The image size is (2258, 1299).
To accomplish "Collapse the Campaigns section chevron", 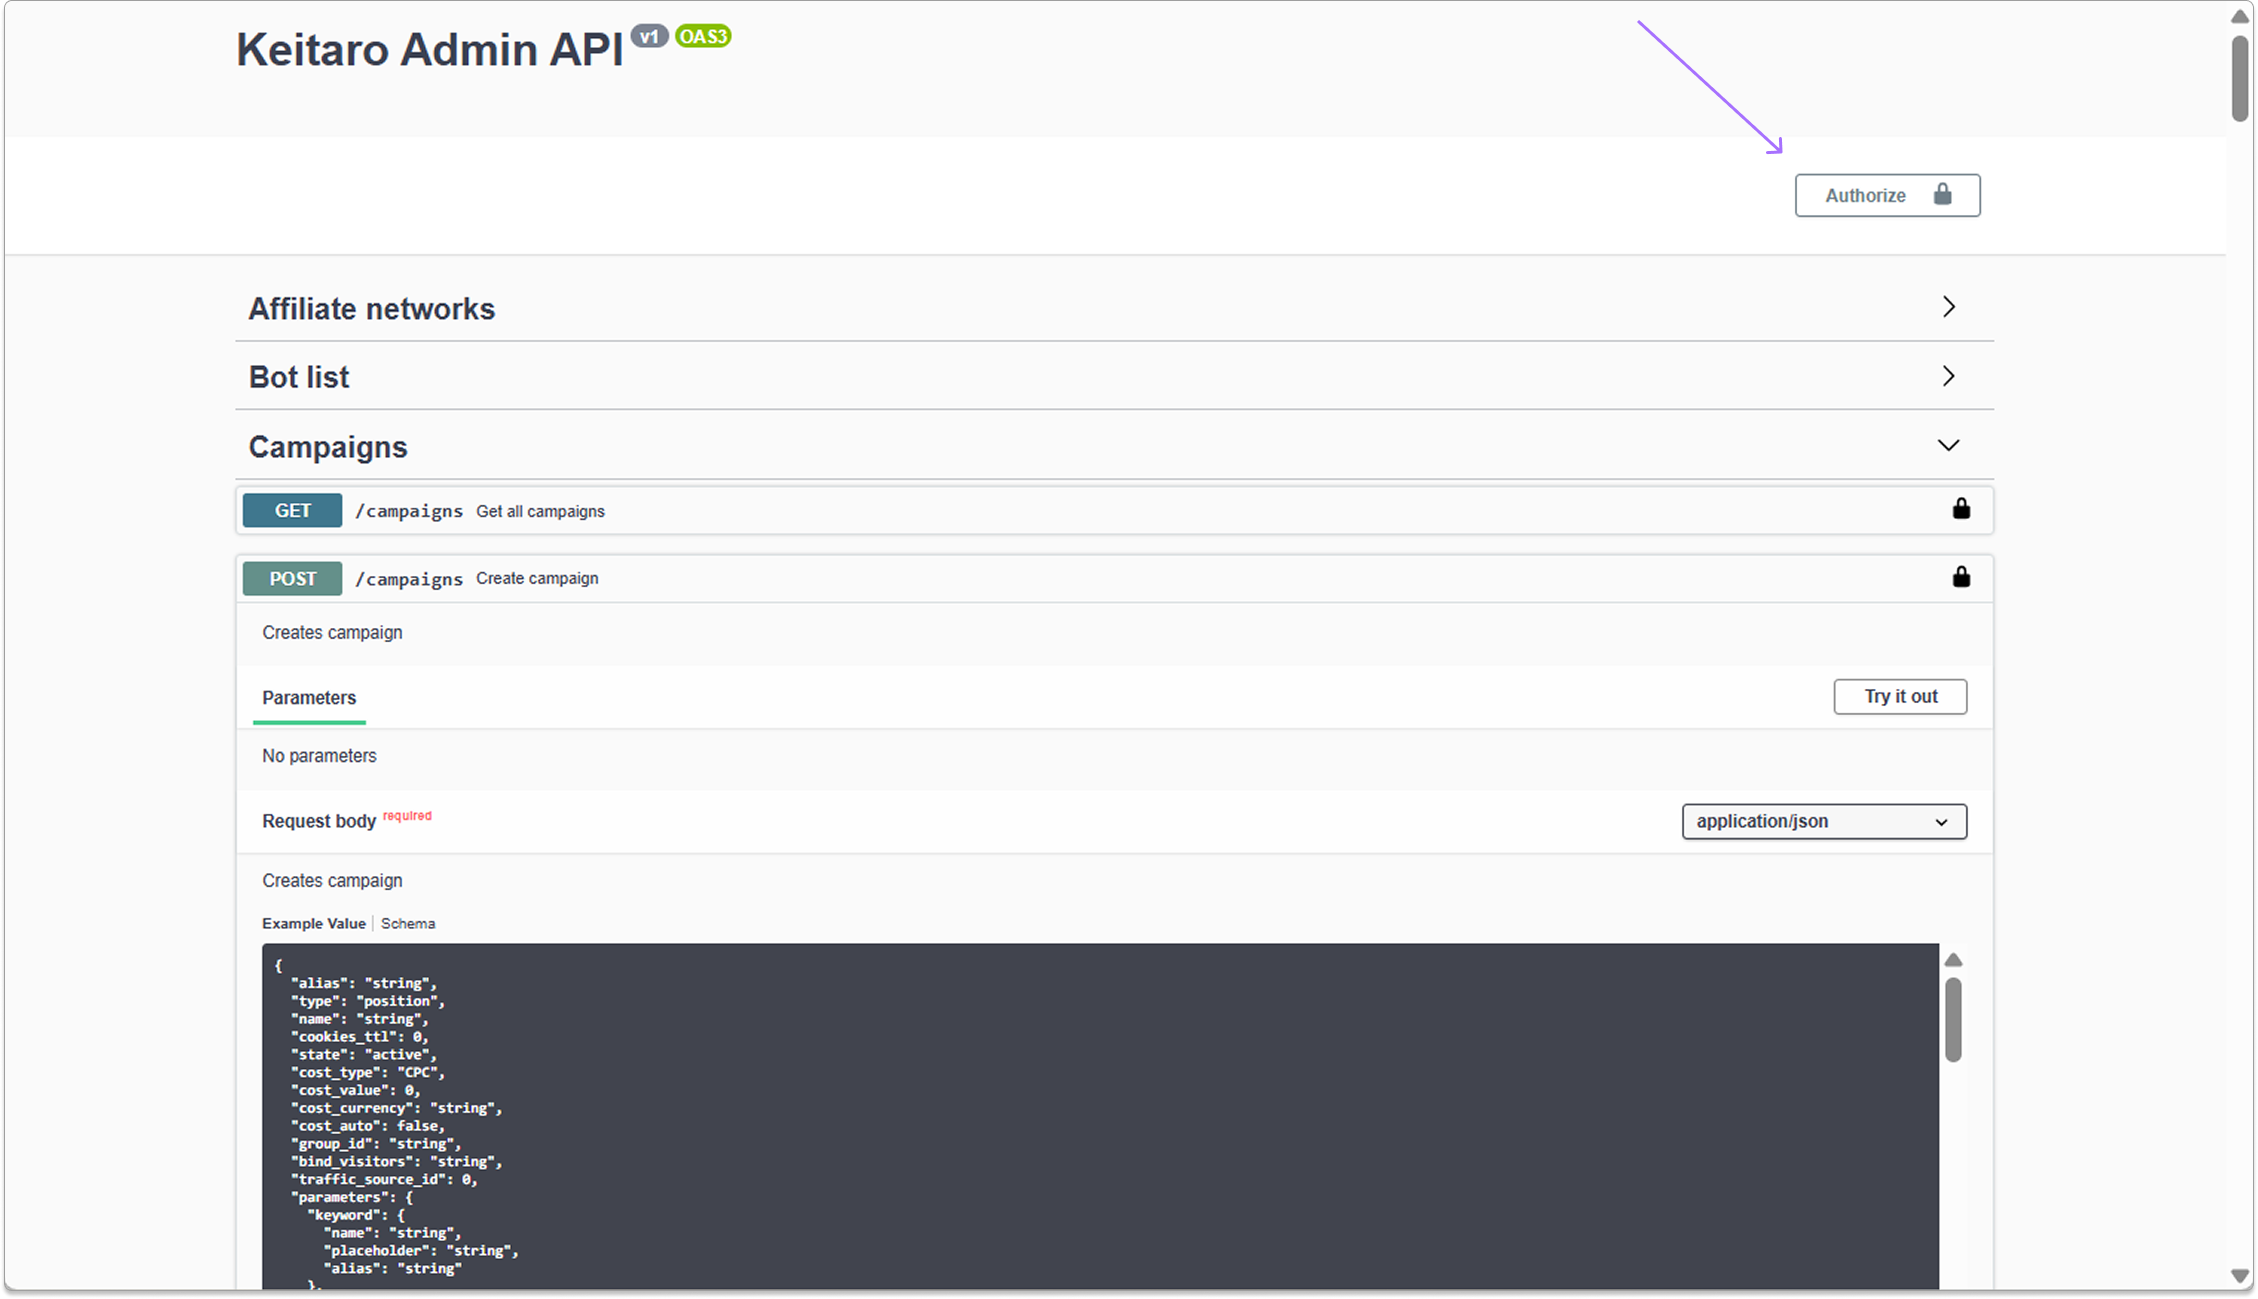I will [x=1948, y=445].
